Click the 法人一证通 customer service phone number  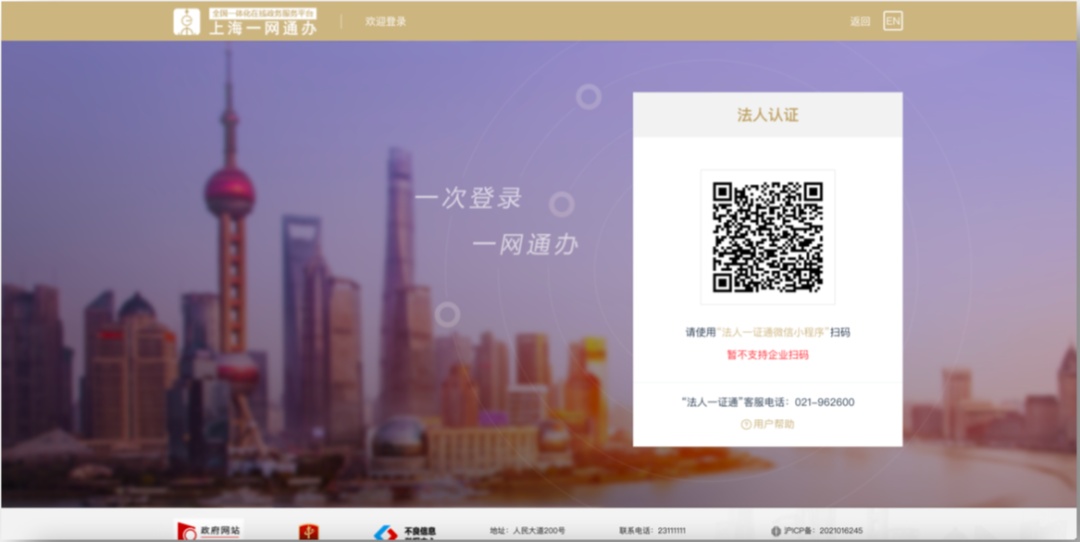pyautogui.click(x=824, y=402)
